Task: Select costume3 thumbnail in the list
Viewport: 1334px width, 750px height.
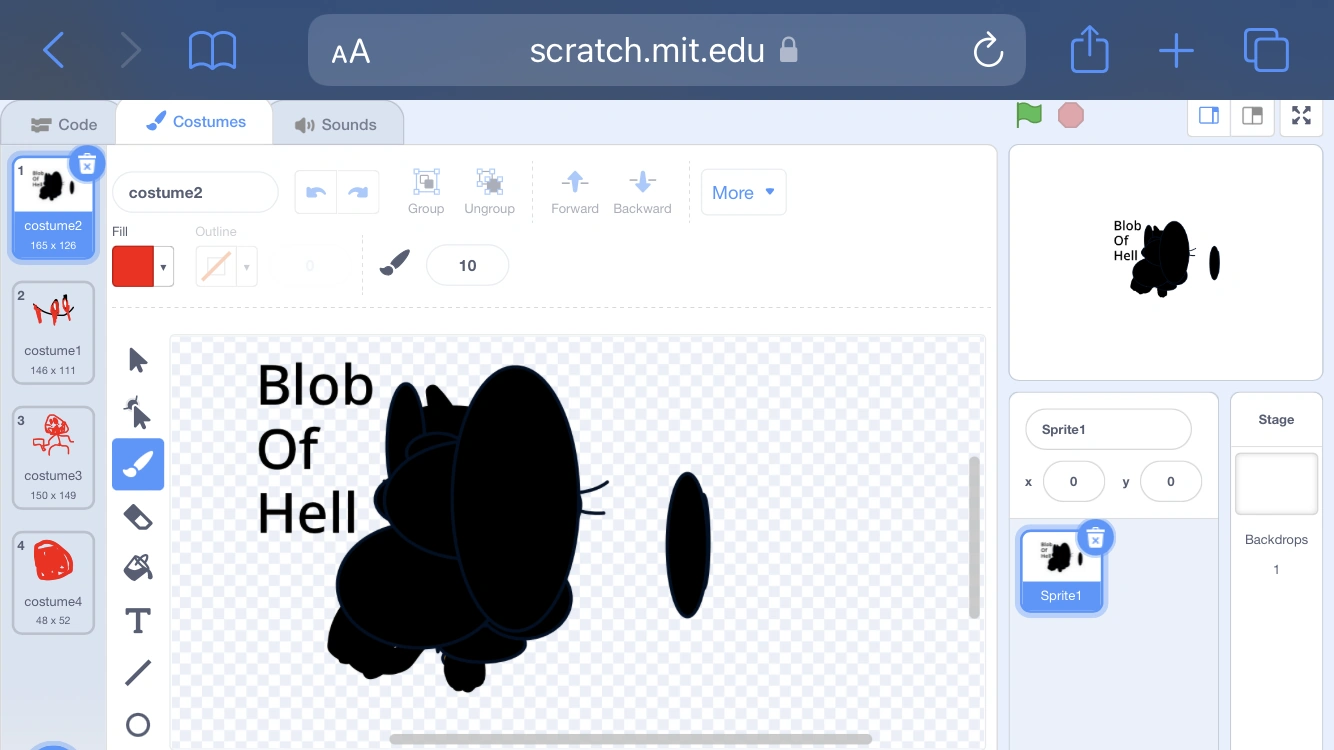Action: point(53,457)
